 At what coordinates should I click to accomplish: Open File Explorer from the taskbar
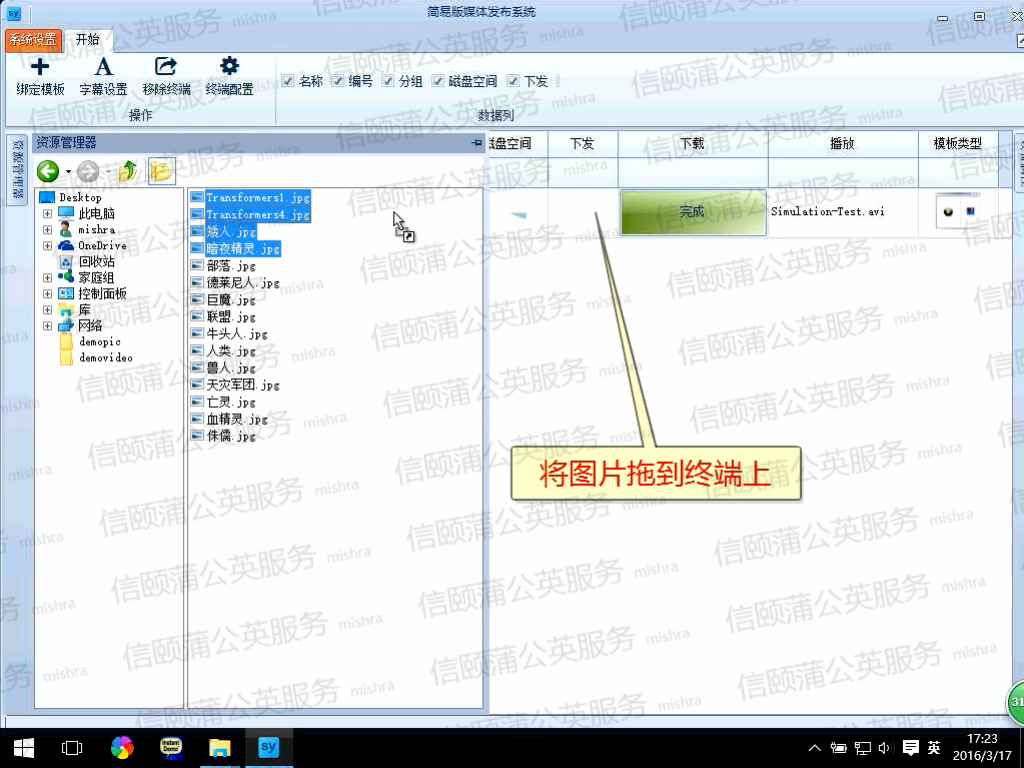click(x=219, y=747)
